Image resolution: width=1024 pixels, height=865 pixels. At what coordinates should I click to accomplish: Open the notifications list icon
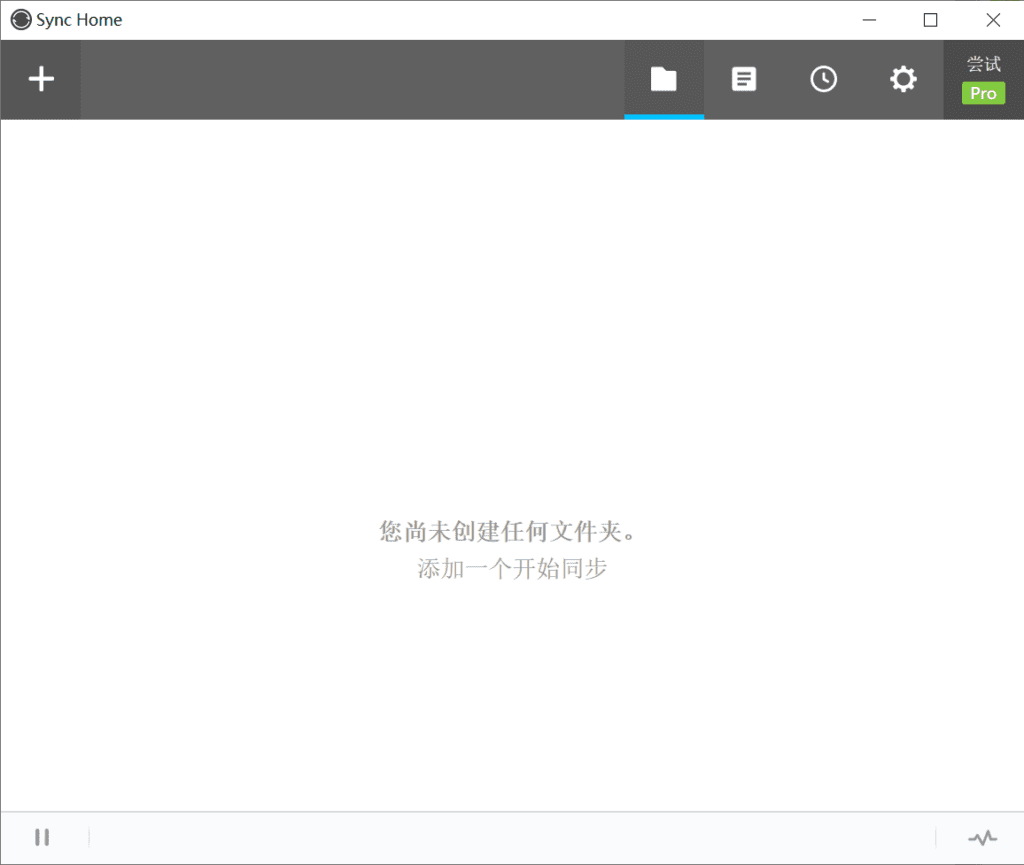(x=743, y=79)
